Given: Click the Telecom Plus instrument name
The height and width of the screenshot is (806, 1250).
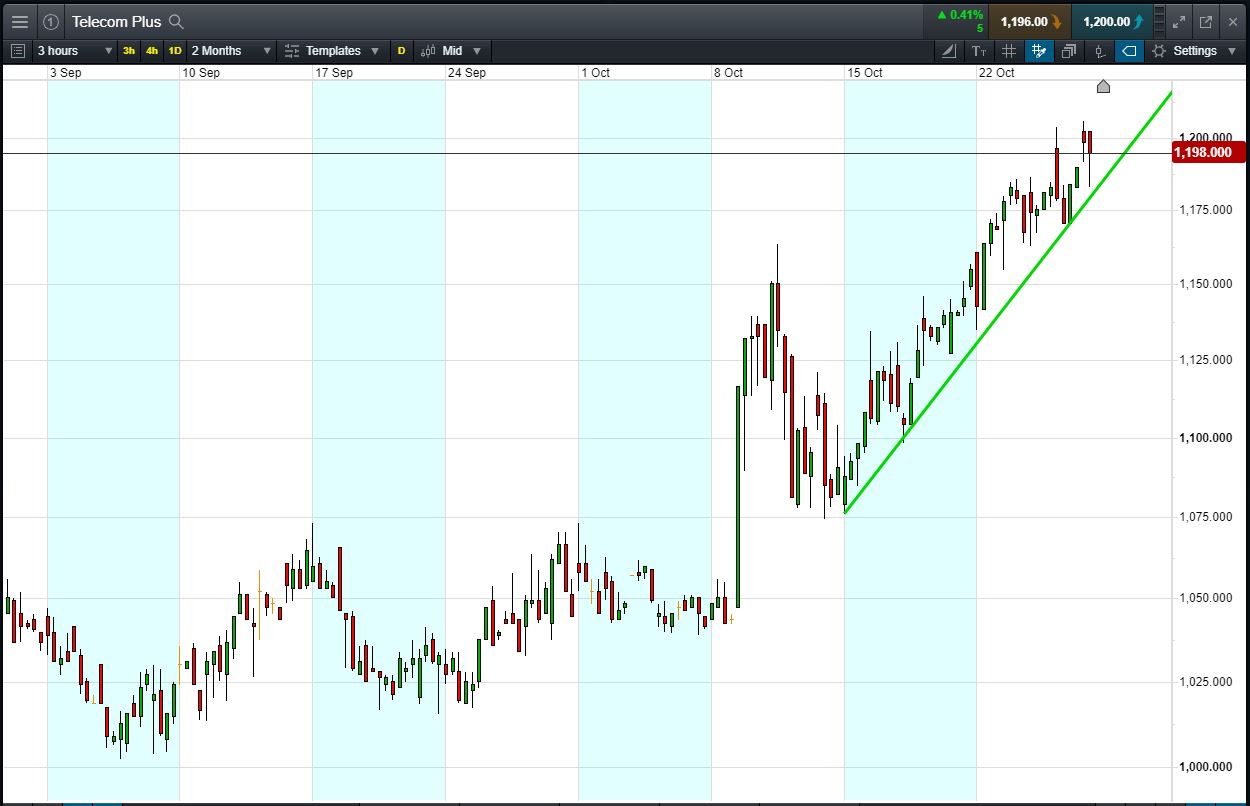Looking at the screenshot, I should [116, 21].
